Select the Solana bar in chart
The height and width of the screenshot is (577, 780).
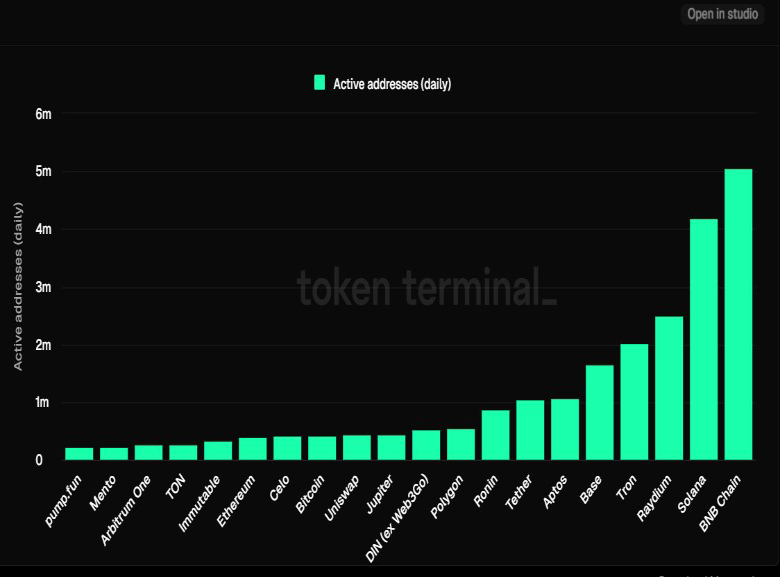tap(704, 339)
